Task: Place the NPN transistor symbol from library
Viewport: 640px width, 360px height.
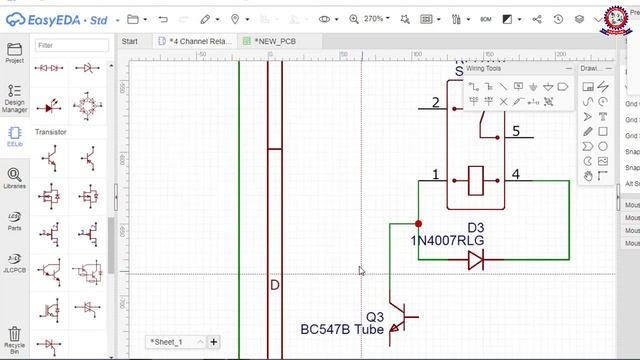Action: (49, 158)
